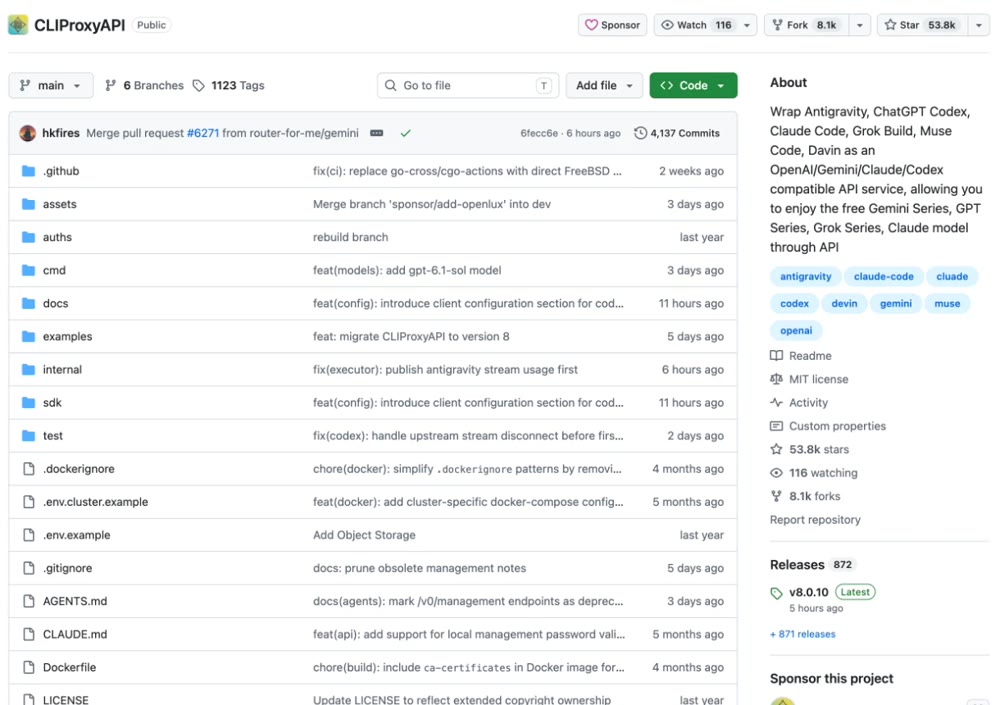This screenshot has height=705, width=1000.
Task: Click the fork icon beside 8.1k forks
Action: coord(776,496)
